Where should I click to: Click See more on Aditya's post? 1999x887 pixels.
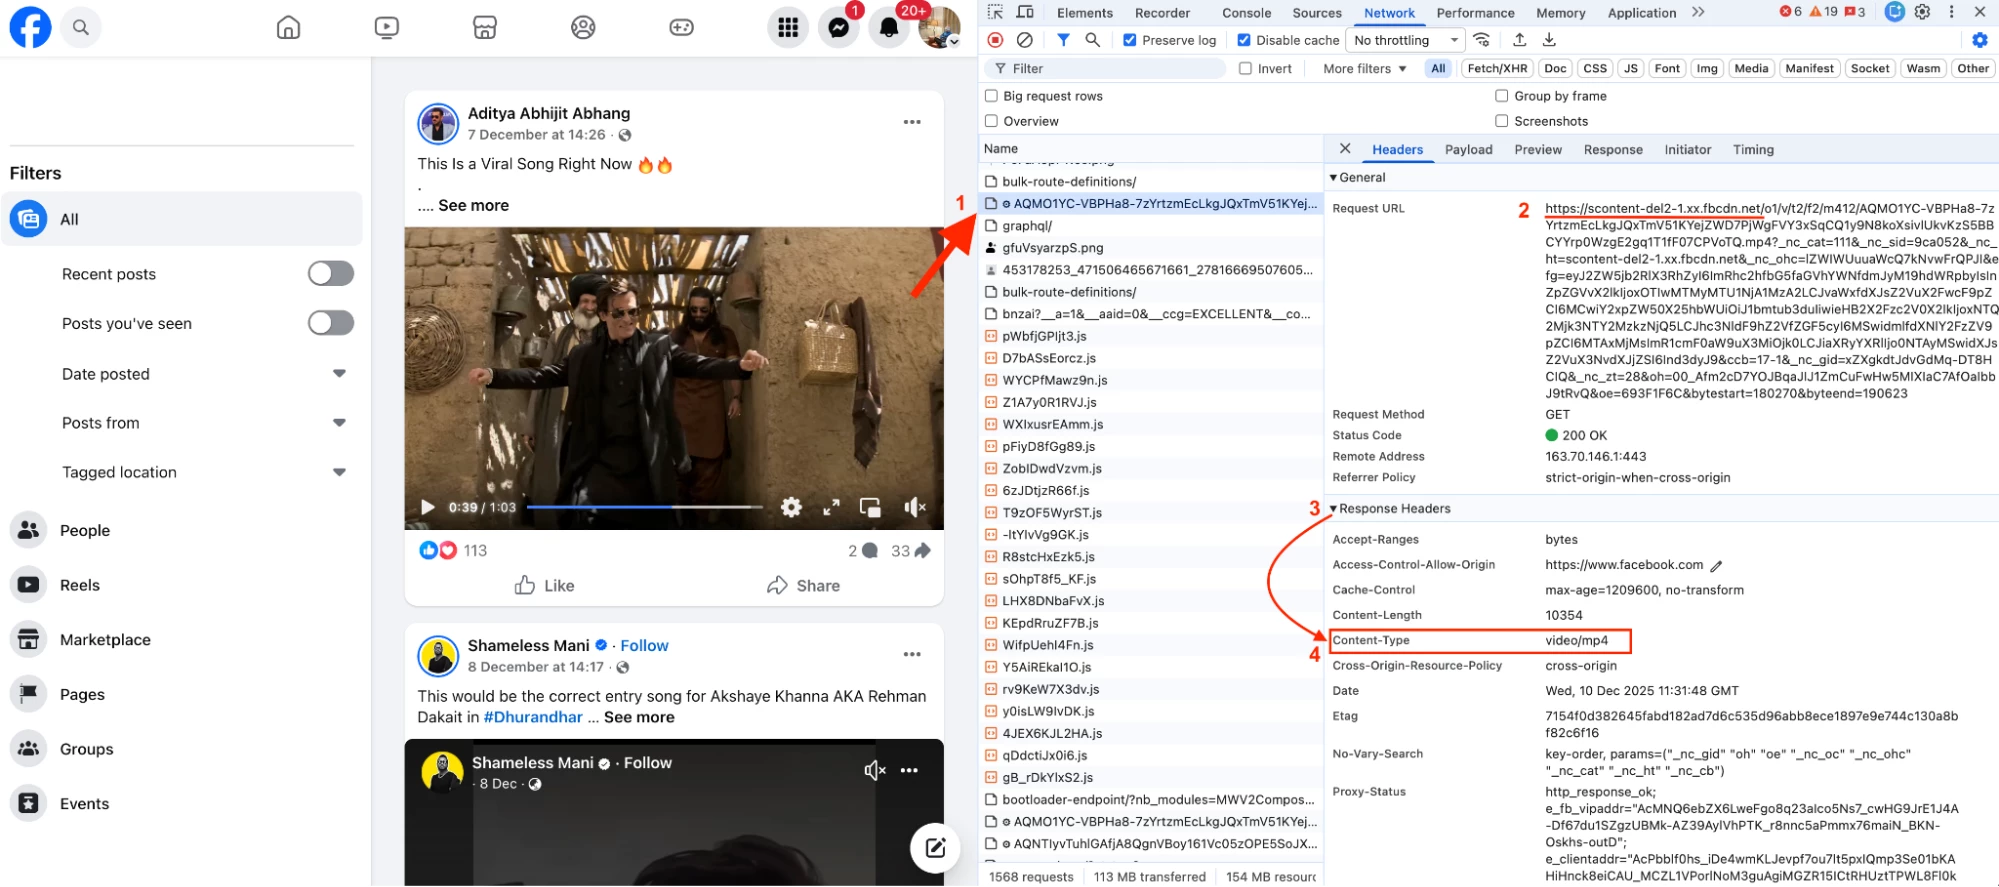click(x=473, y=205)
